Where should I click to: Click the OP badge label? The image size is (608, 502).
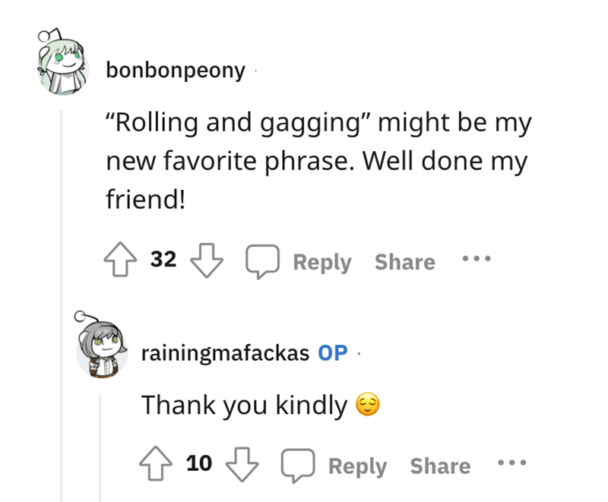point(332,353)
